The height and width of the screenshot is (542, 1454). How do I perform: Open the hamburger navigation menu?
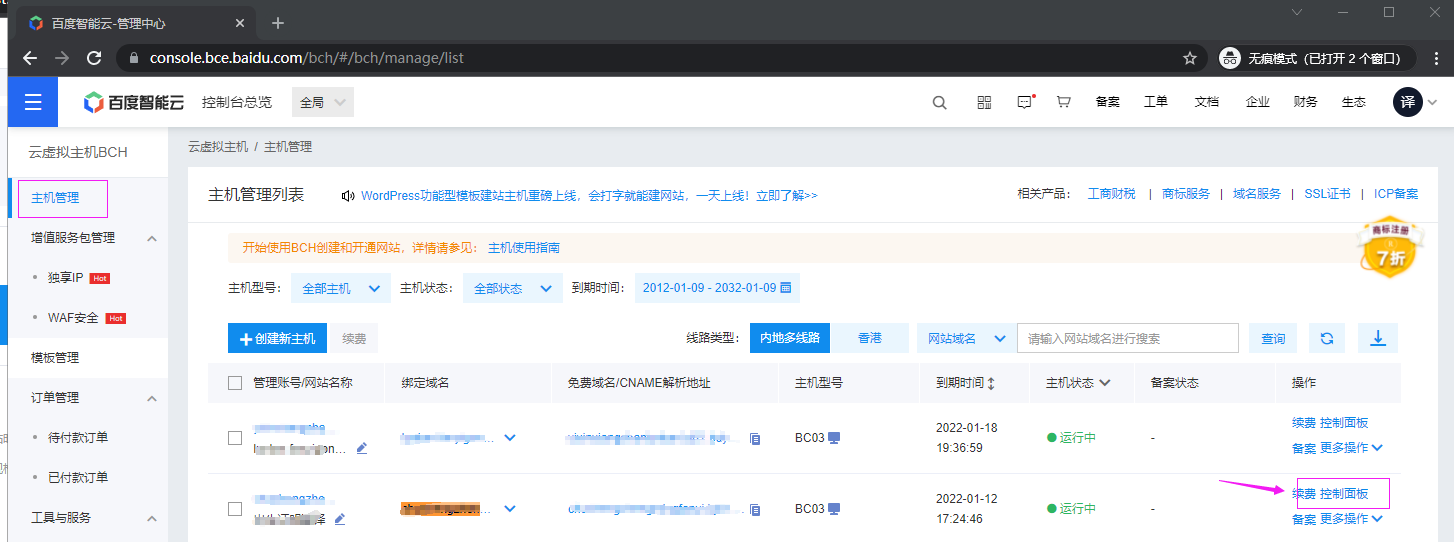click(33, 102)
